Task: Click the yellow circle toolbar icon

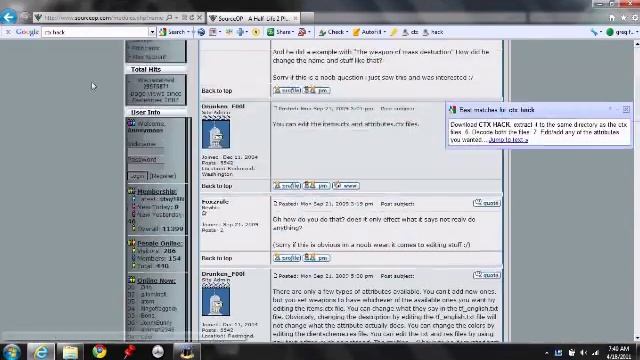Action: pos(256,32)
